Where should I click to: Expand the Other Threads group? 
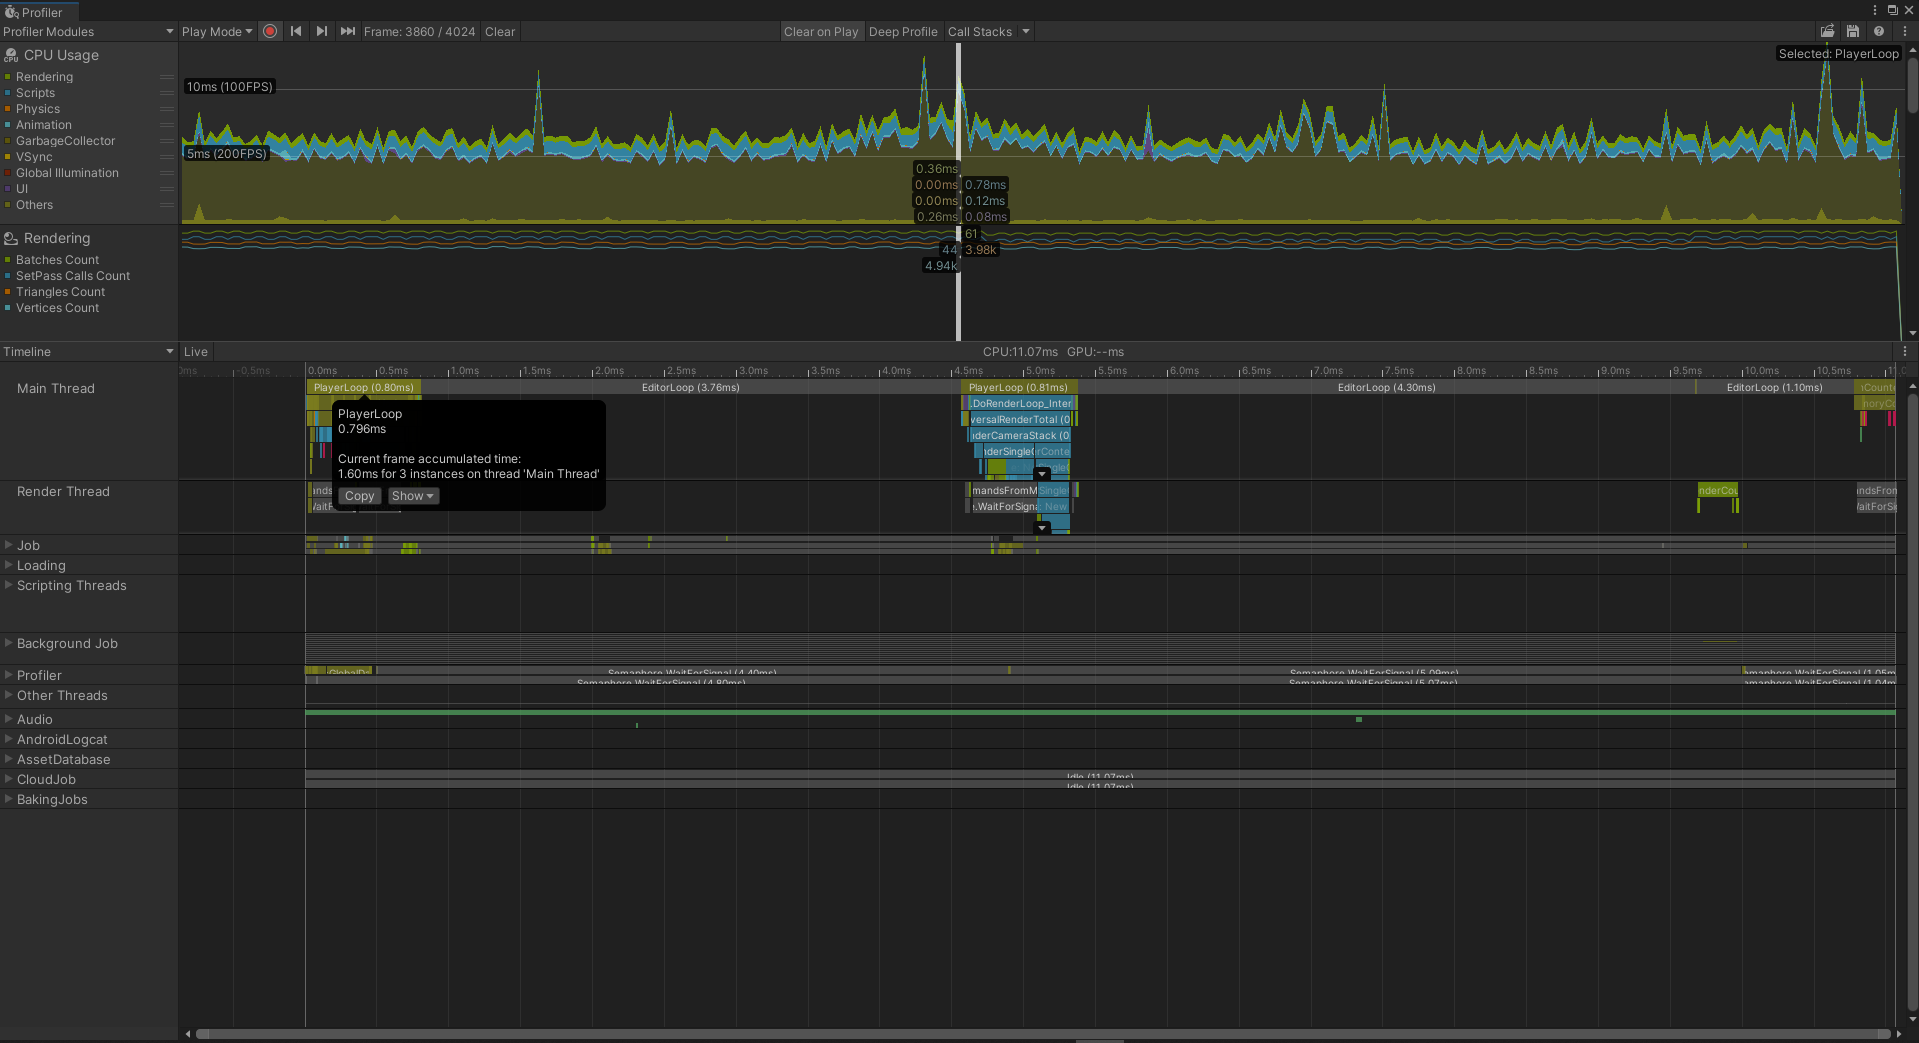8,695
